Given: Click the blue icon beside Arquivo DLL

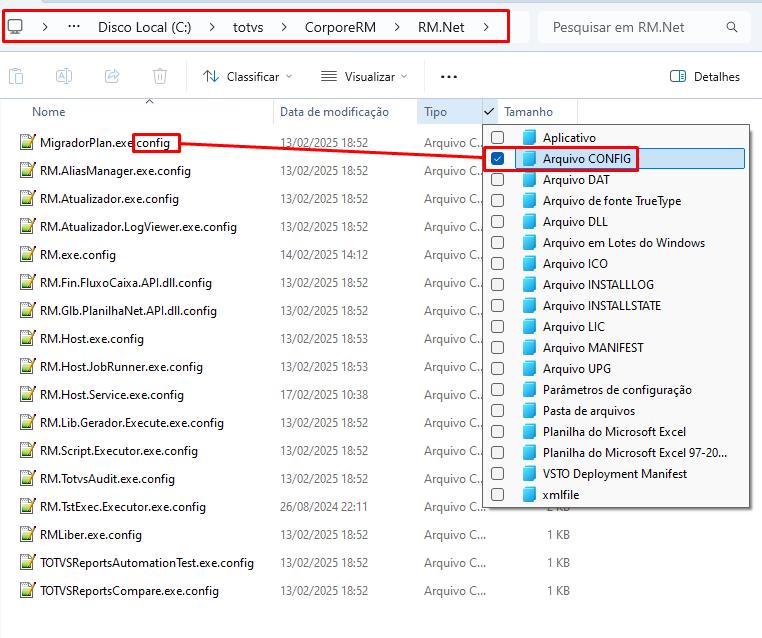Looking at the screenshot, I should (x=529, y=222).
